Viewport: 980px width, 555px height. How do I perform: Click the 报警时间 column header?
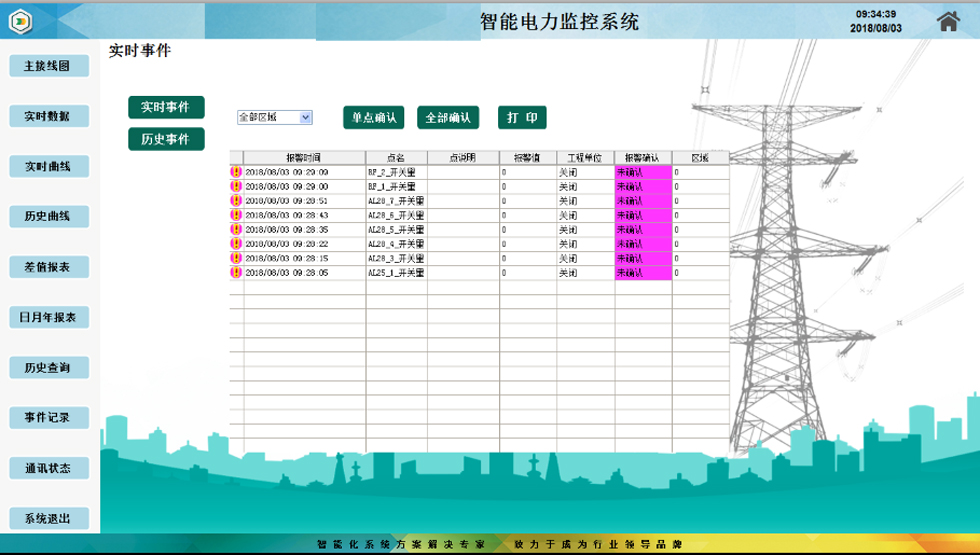pyautogui.click(x=303, y=157)
